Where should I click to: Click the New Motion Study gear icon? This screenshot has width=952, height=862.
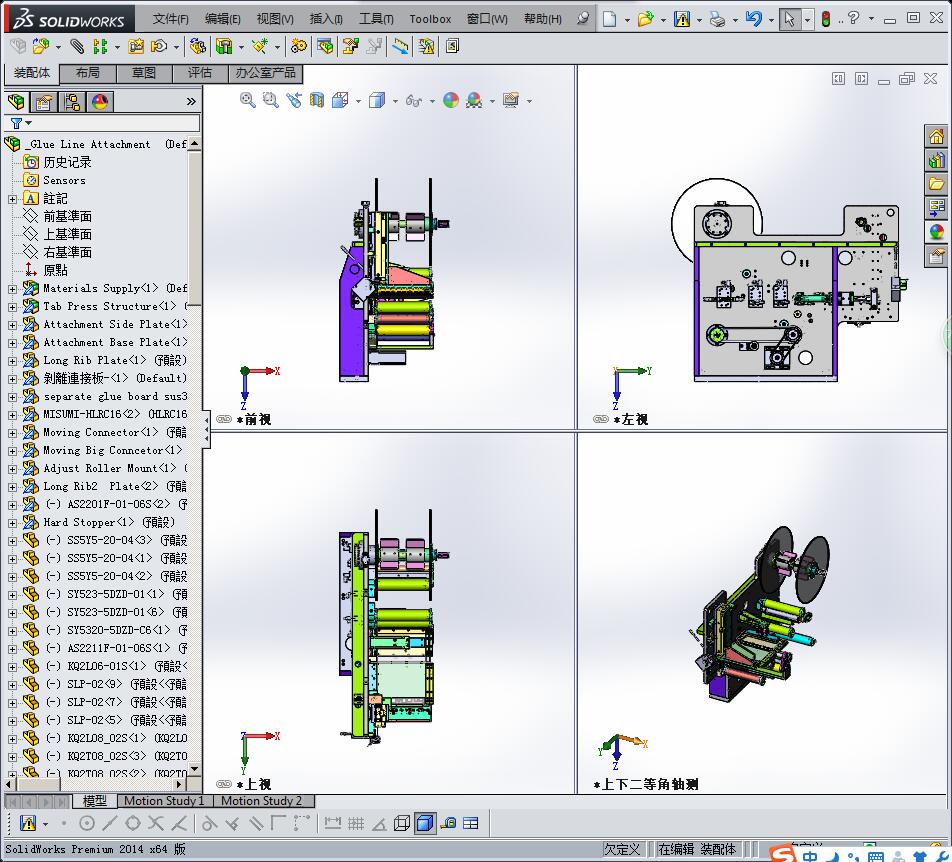[298, 46]
